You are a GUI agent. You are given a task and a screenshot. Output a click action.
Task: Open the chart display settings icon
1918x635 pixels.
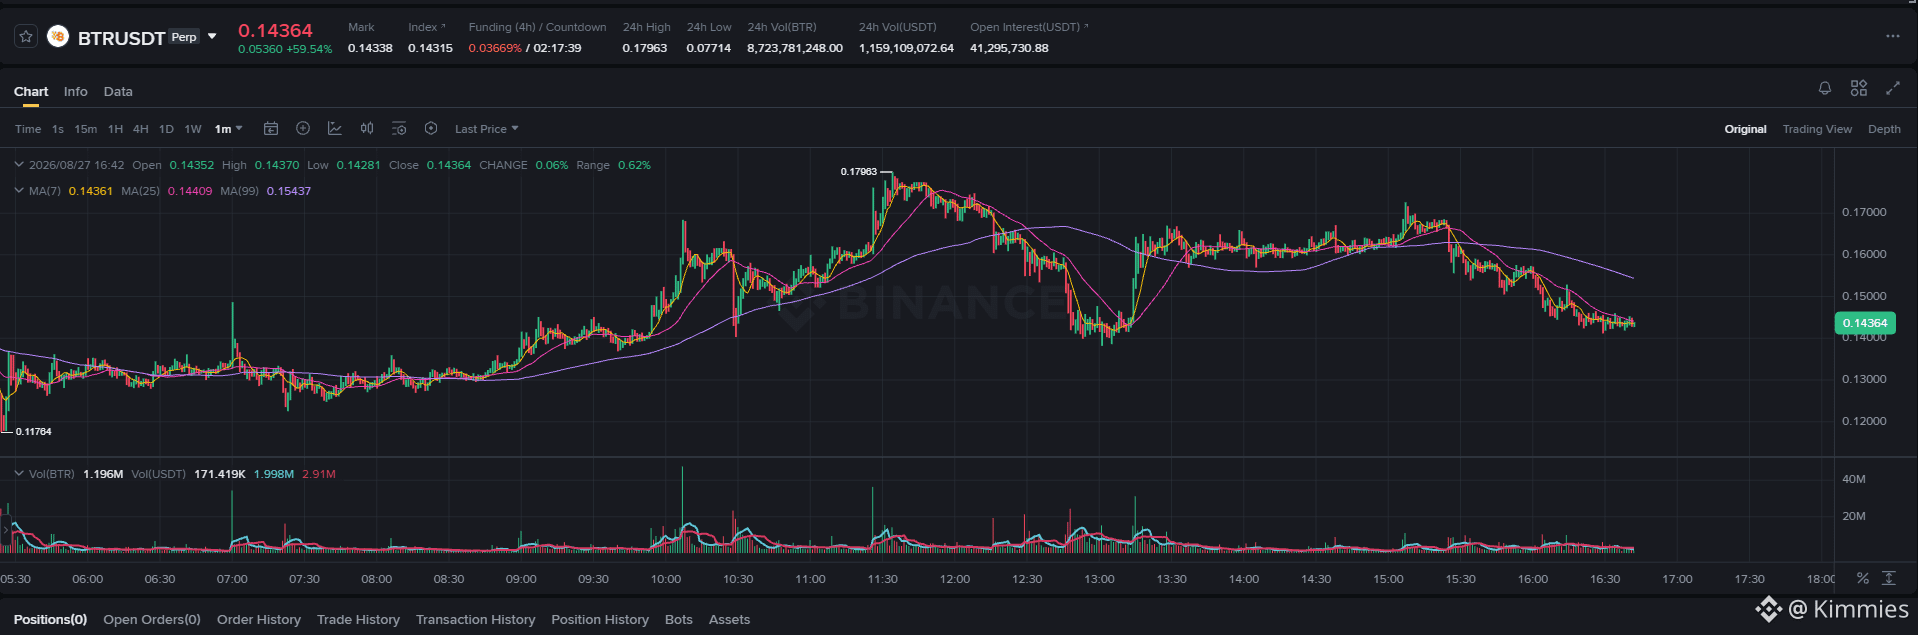pos(399,129)
